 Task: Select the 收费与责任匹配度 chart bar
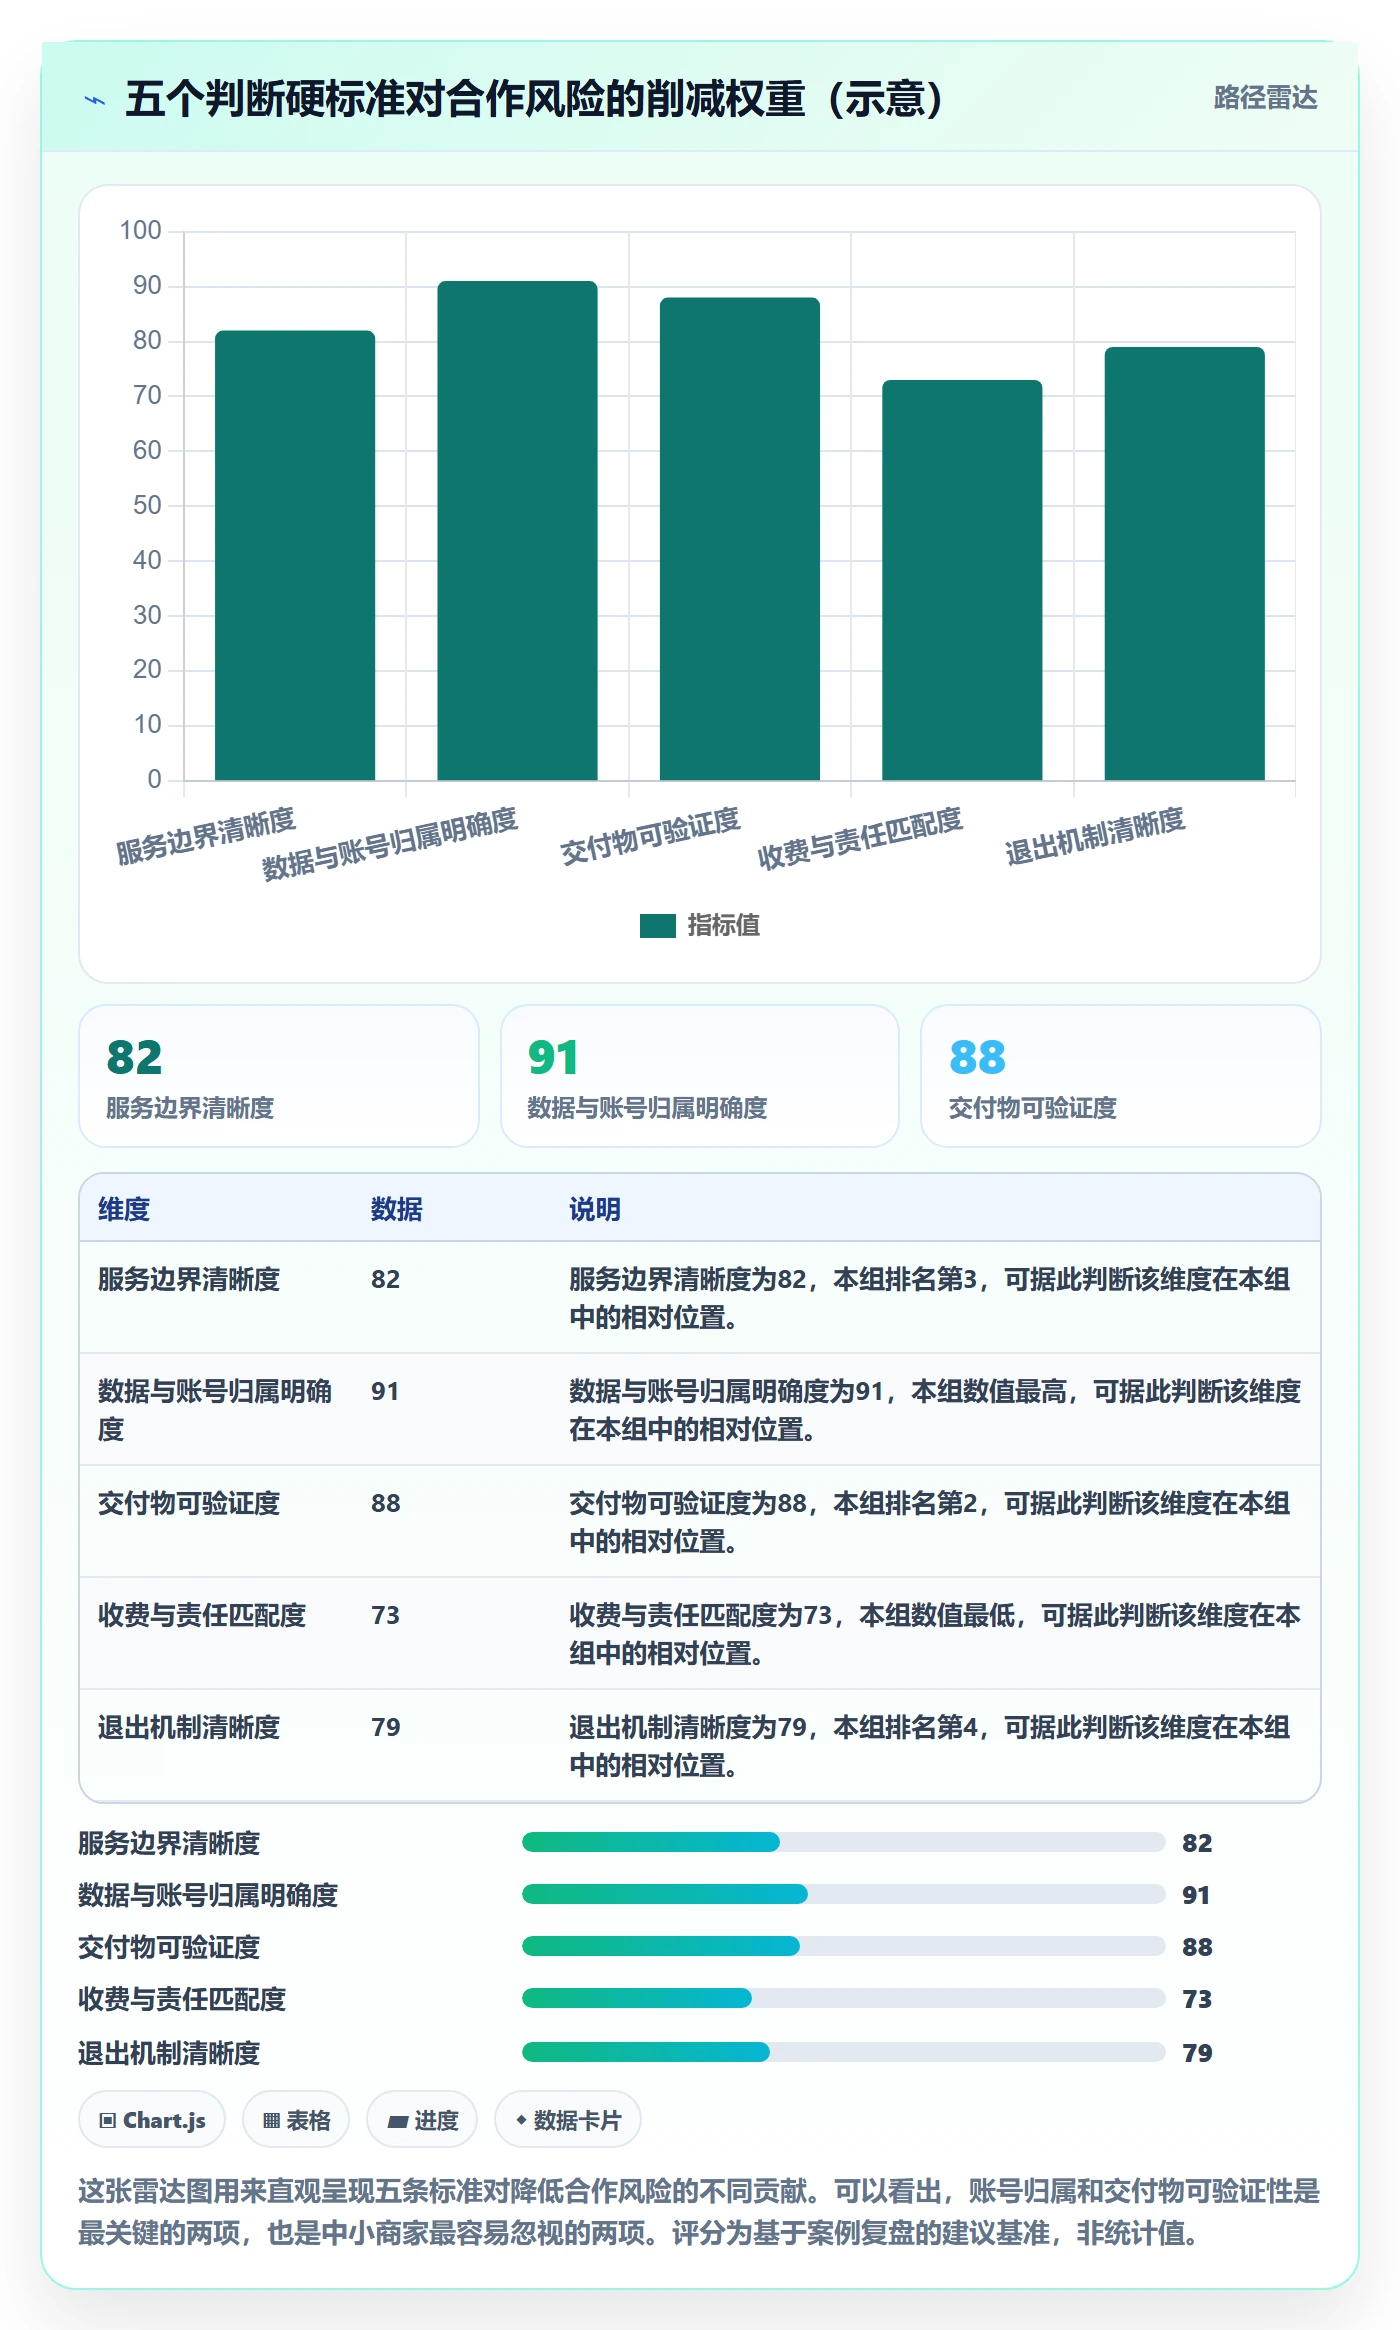pos(962,580)
